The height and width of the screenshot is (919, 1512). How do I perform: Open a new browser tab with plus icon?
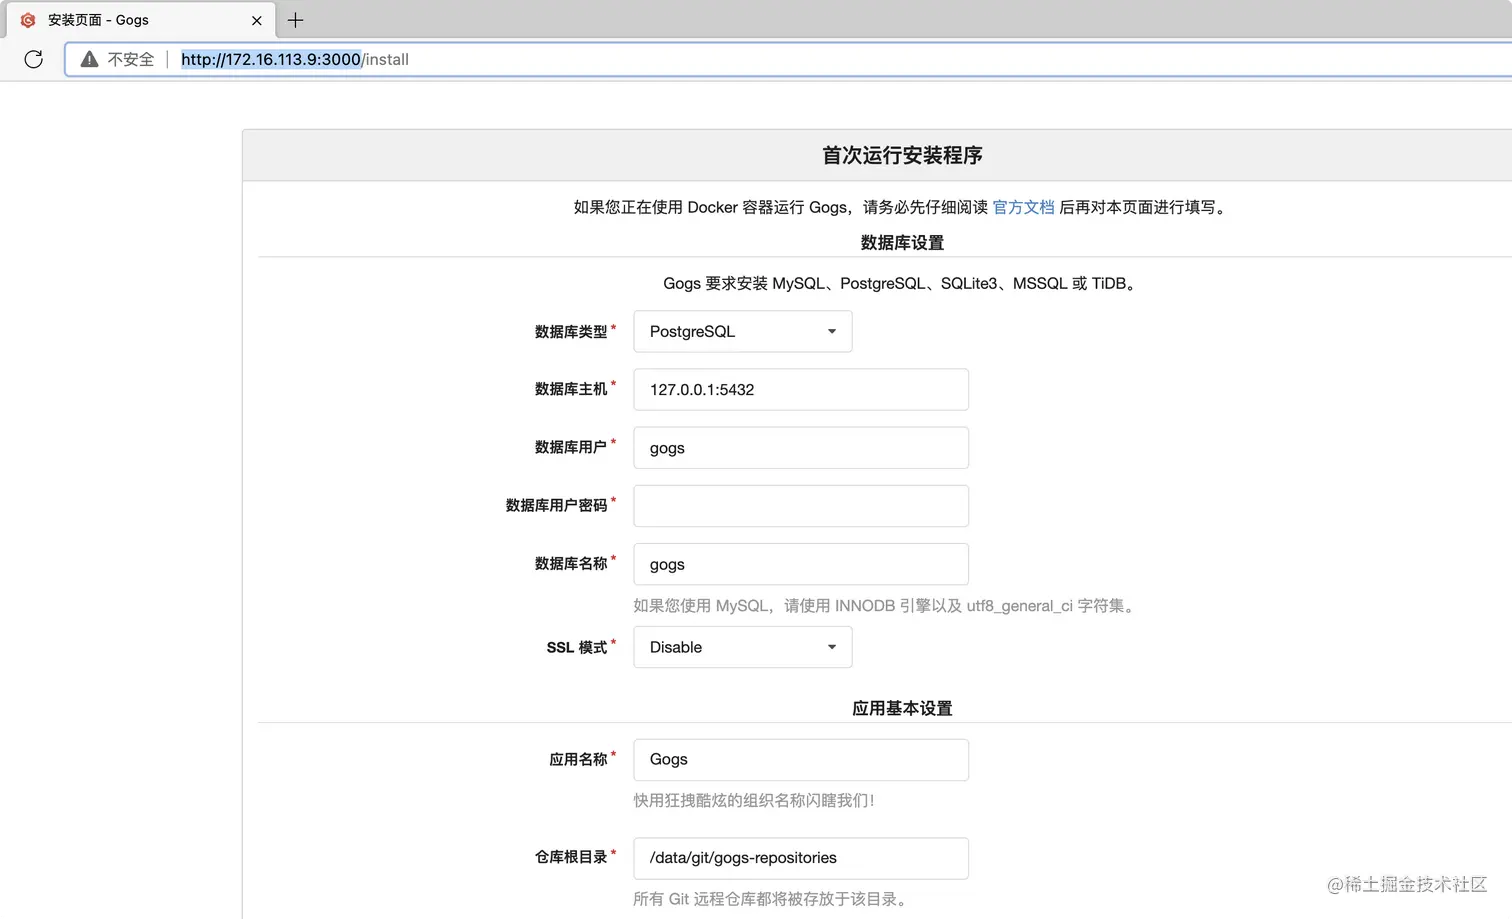pyautogui.click(x=295, y=20)
